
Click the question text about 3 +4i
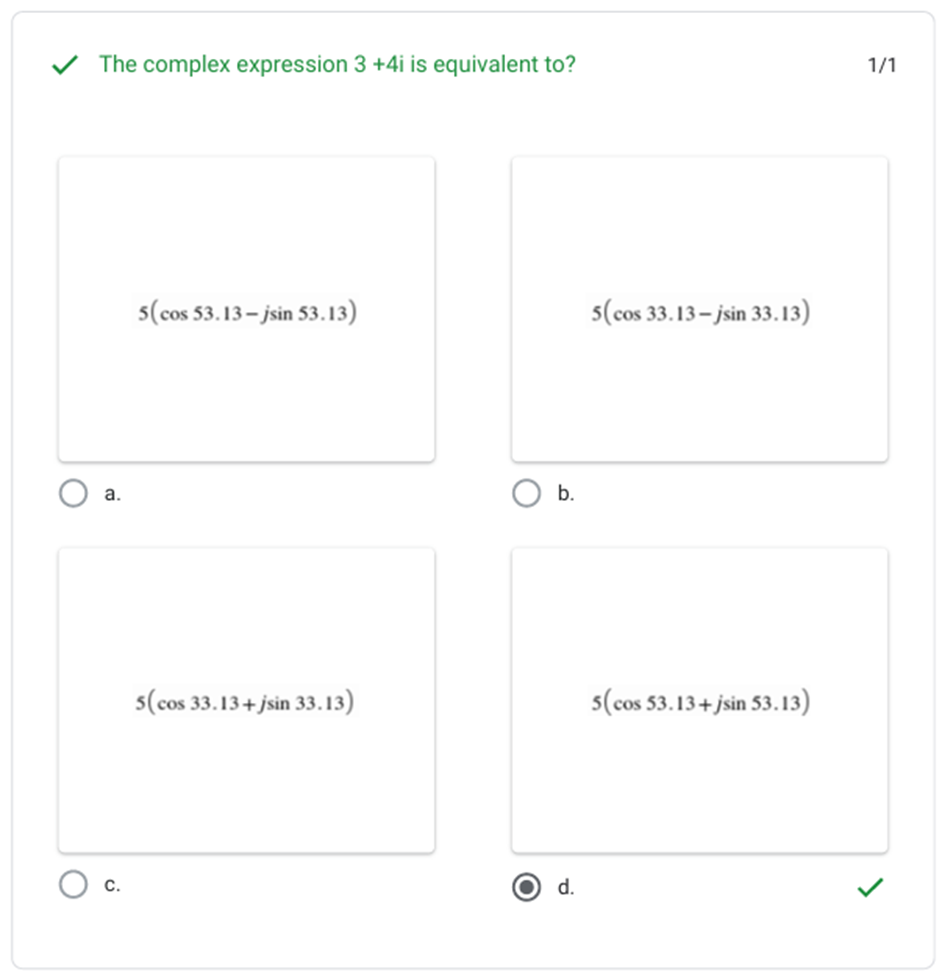point(337,65)
